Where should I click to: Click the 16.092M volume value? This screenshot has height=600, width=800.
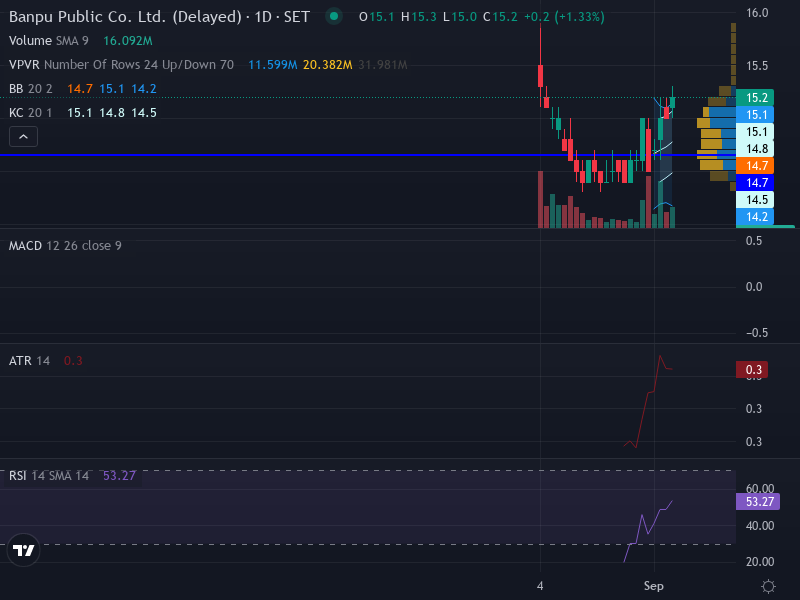[x=128, y=41]
